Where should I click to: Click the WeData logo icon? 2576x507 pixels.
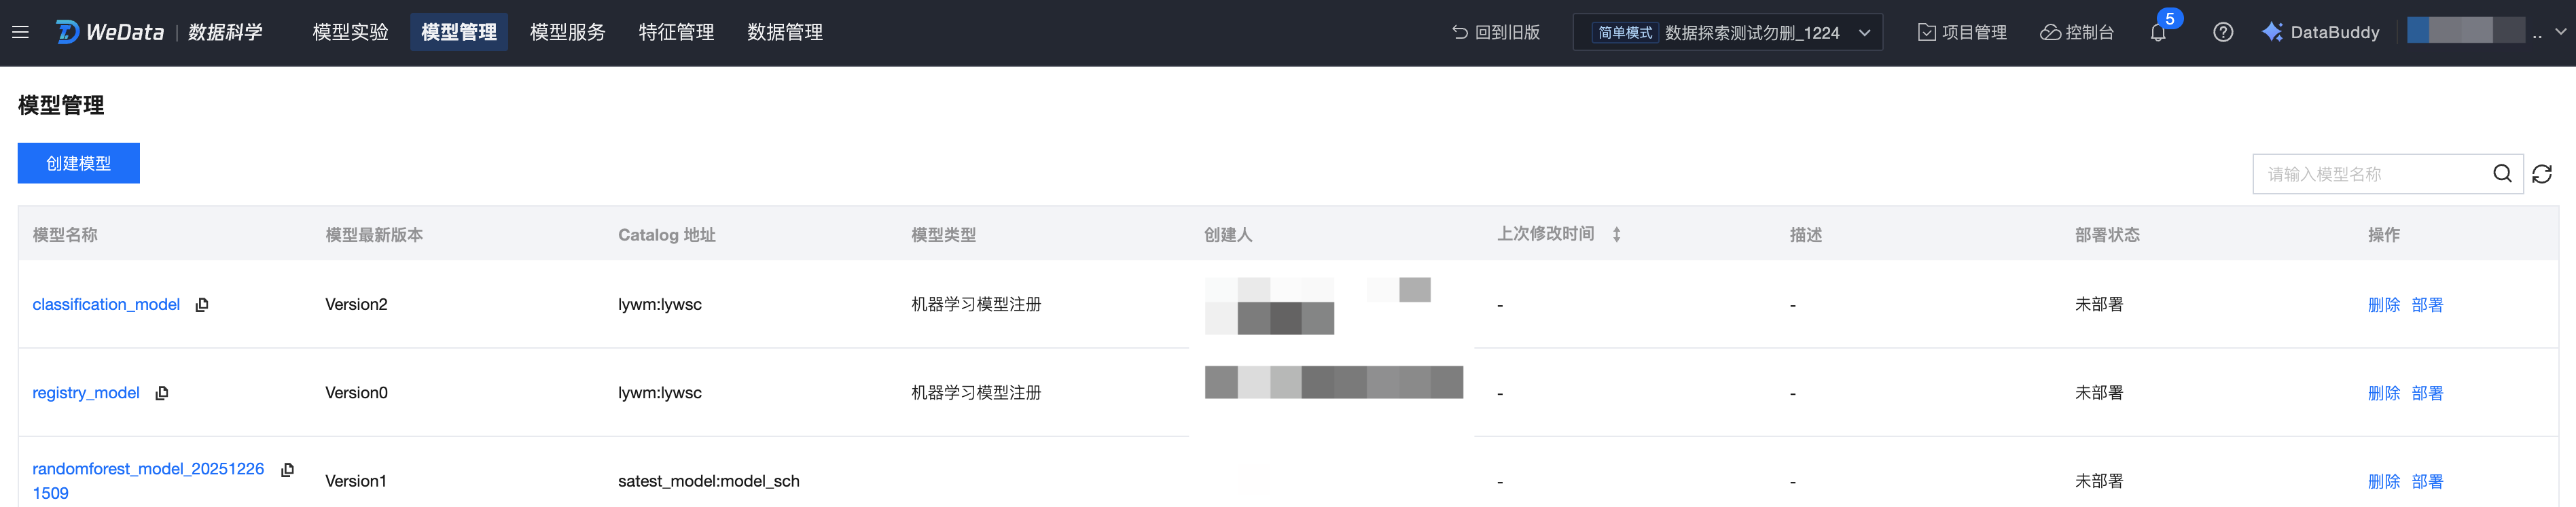[67, 32]
